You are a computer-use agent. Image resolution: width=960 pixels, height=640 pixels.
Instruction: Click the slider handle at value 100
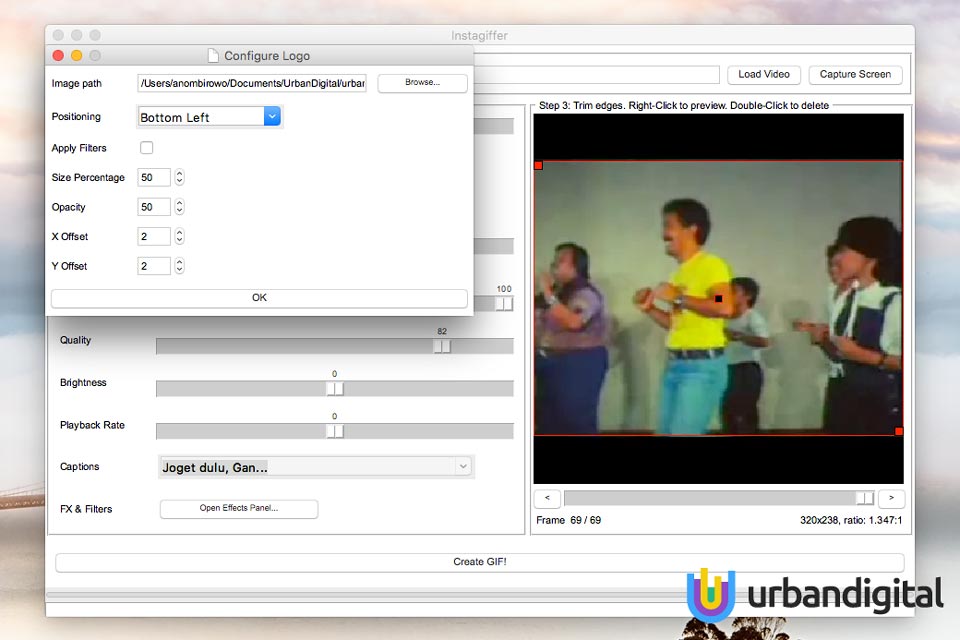tap(504, 304)
